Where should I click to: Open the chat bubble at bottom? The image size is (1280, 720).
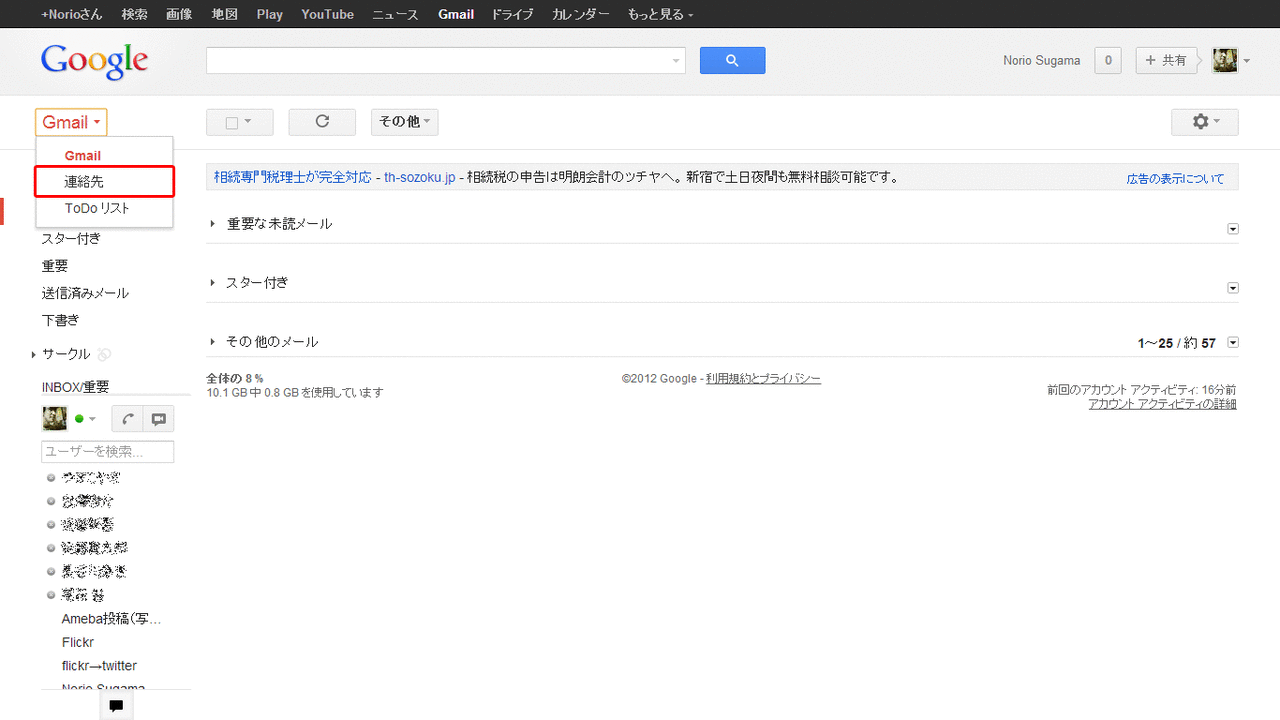(116, 706)
